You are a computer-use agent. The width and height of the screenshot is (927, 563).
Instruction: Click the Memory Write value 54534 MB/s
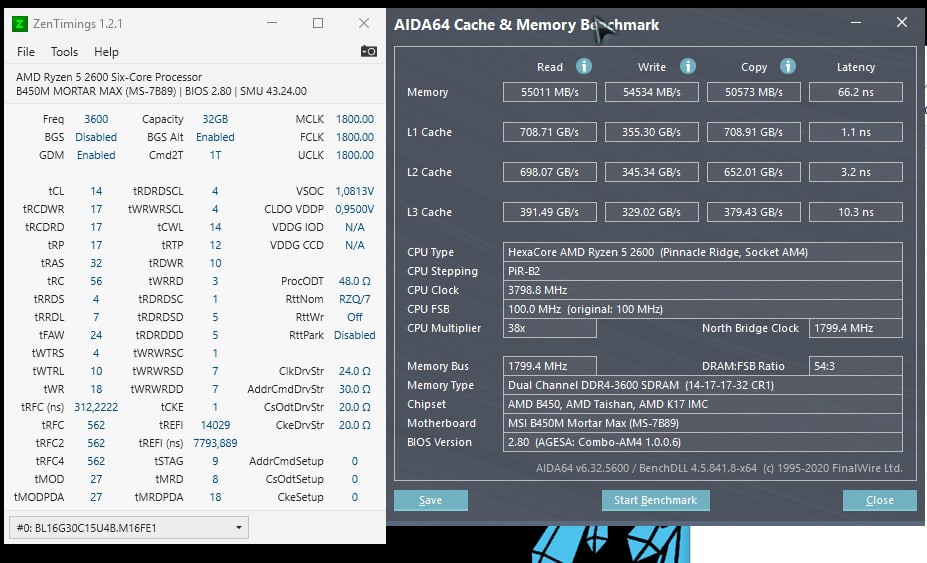652,92
